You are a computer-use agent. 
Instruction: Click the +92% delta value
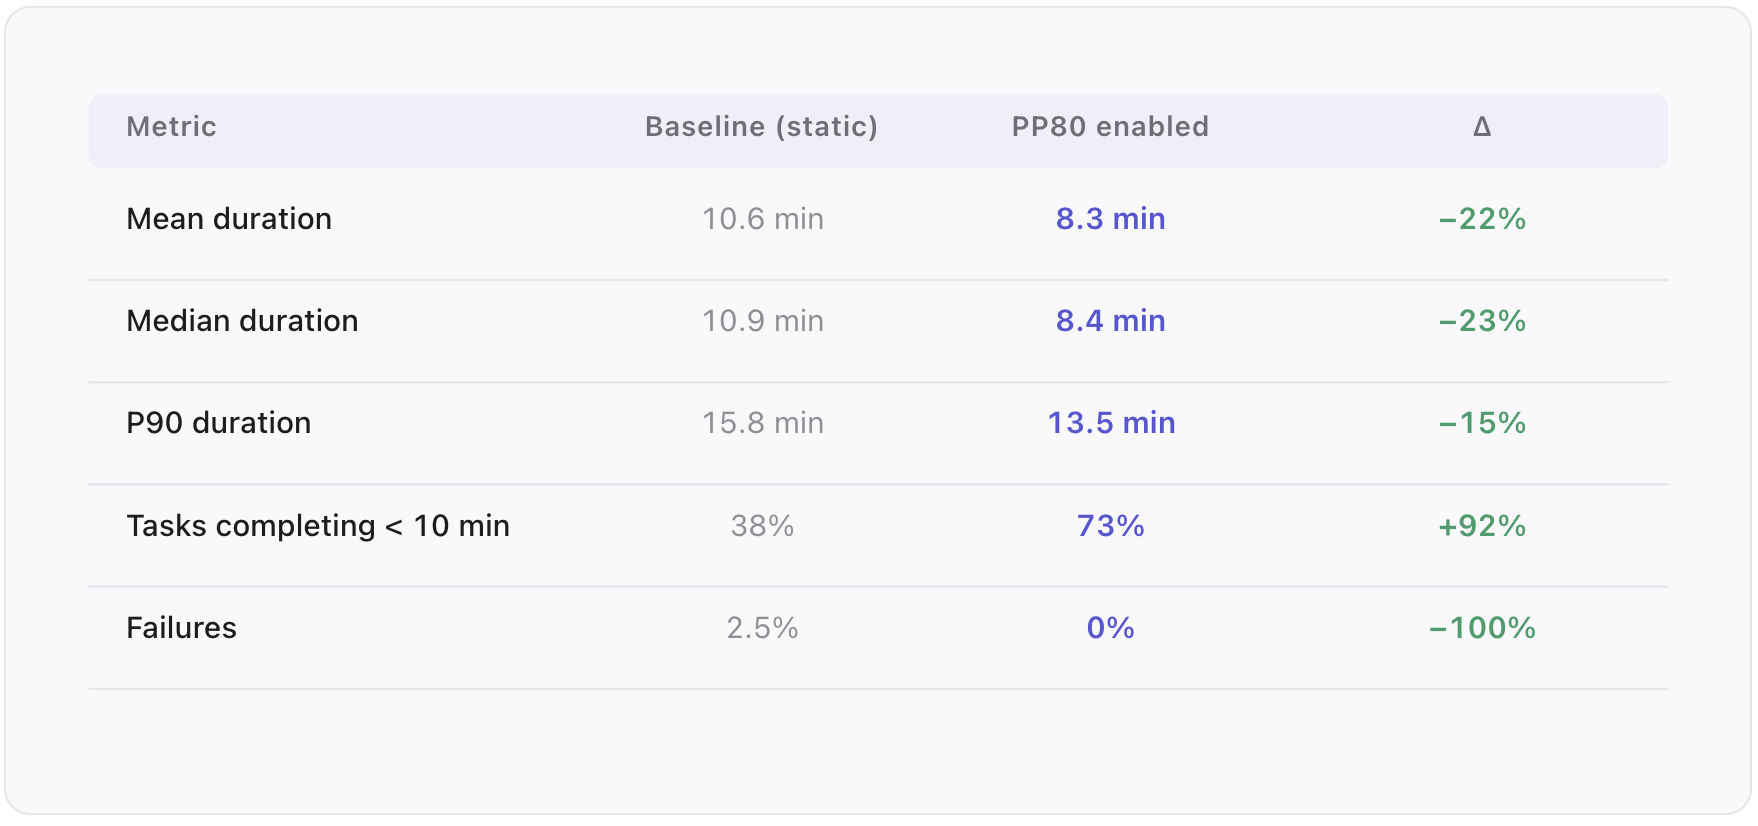coord(1482,526)
